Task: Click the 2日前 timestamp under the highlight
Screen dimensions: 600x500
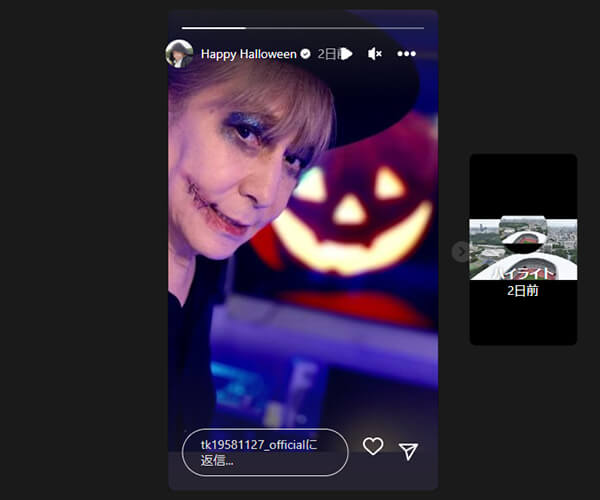Action: click(523, 291)
